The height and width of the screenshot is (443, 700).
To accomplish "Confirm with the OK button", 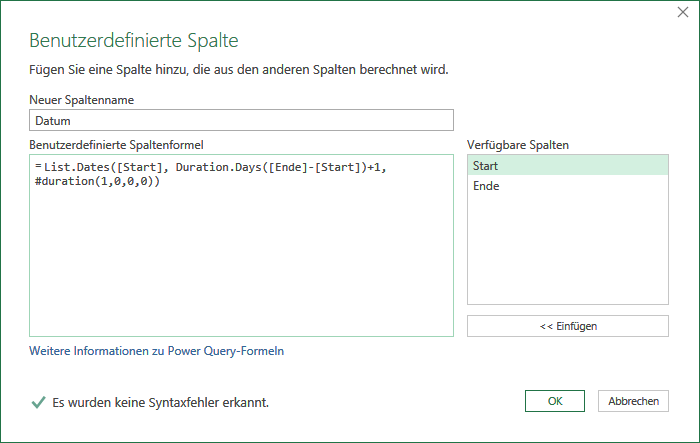I will point(555,401).
